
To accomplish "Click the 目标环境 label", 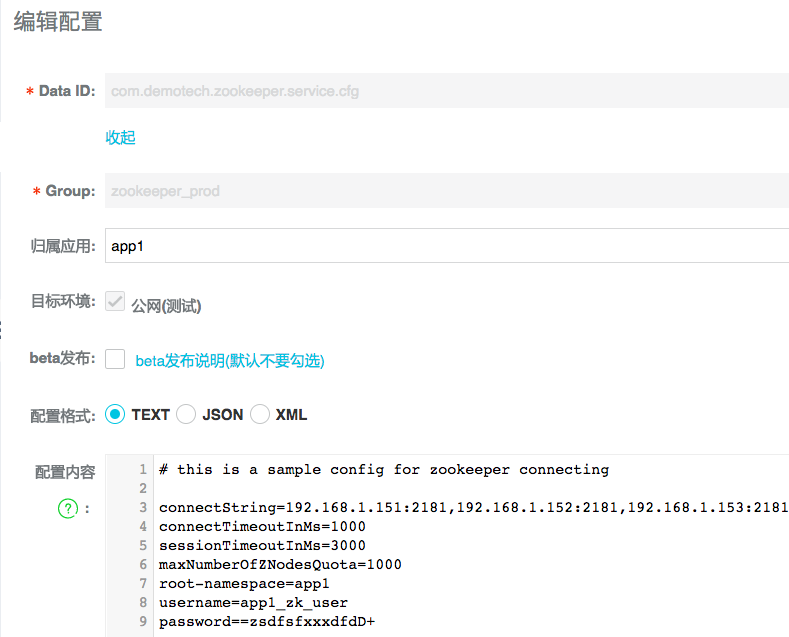I will click(63, 301).
